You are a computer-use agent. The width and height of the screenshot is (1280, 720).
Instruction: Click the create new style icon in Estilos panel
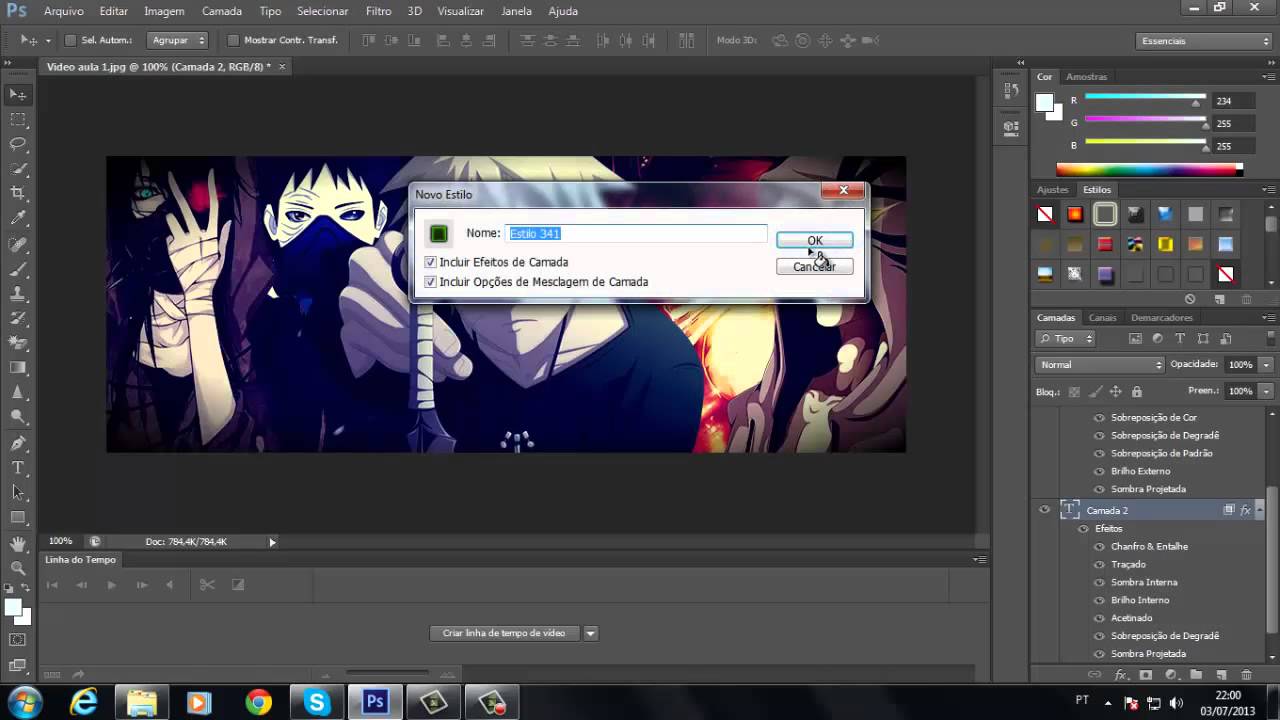[1220, 299]
